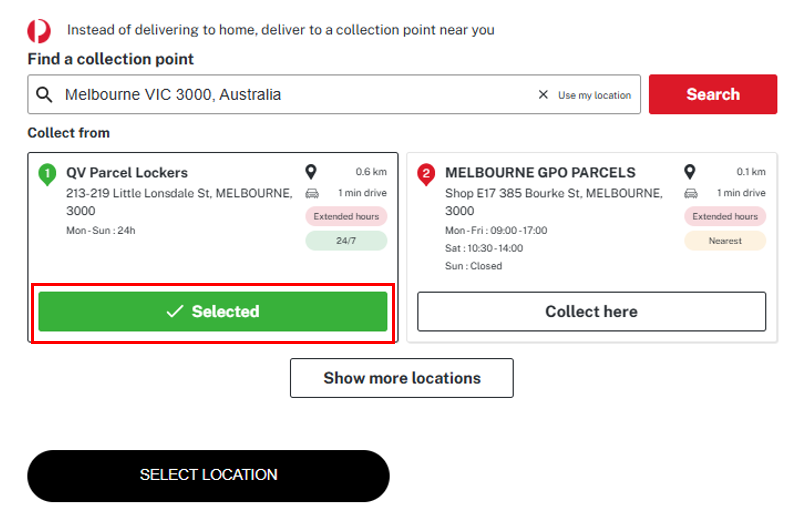Clear the location search text
This screenshot has width=812, height=512.
[x=543, y=95]
